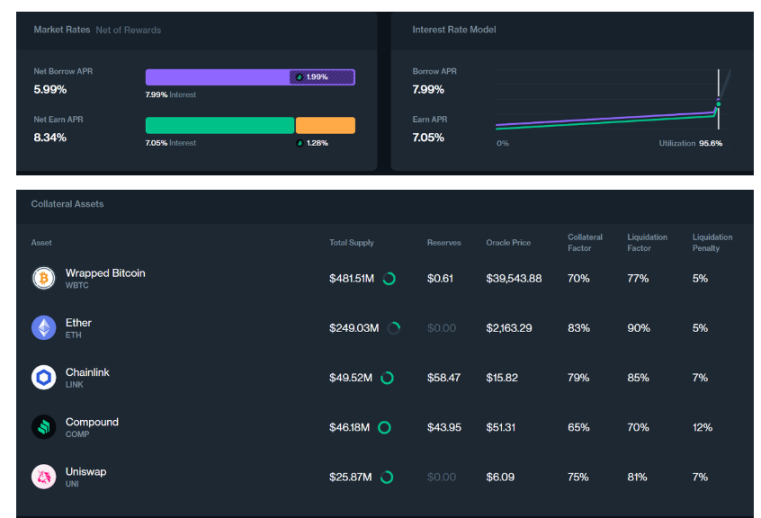Click the Ether asset icon
Image resolution: width=761 pixels, height=518 pixels.
click(44, 327)
